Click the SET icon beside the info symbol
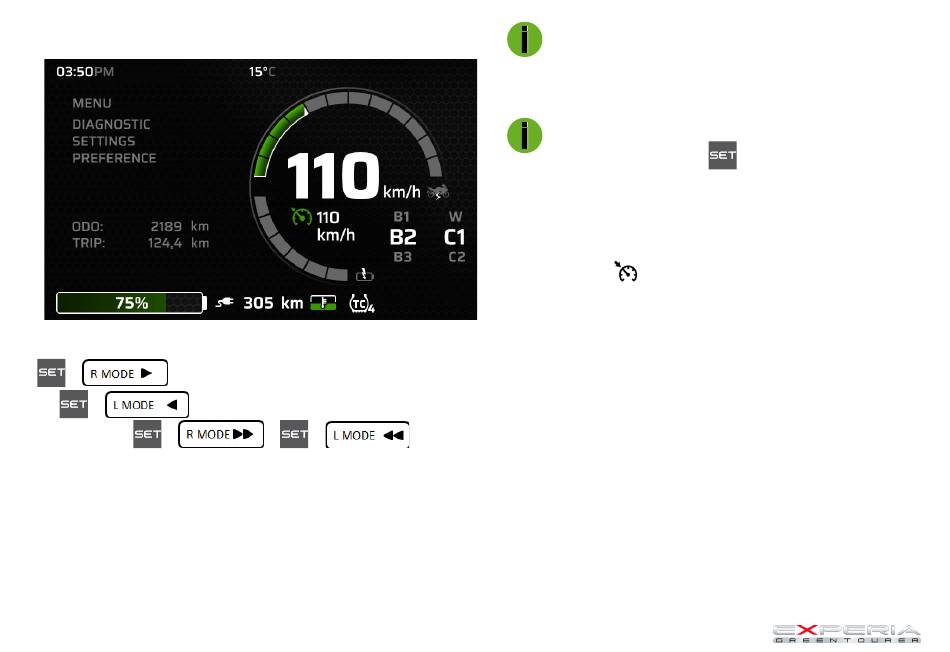The height and width of the screenshot is (652, 950). 722,155
